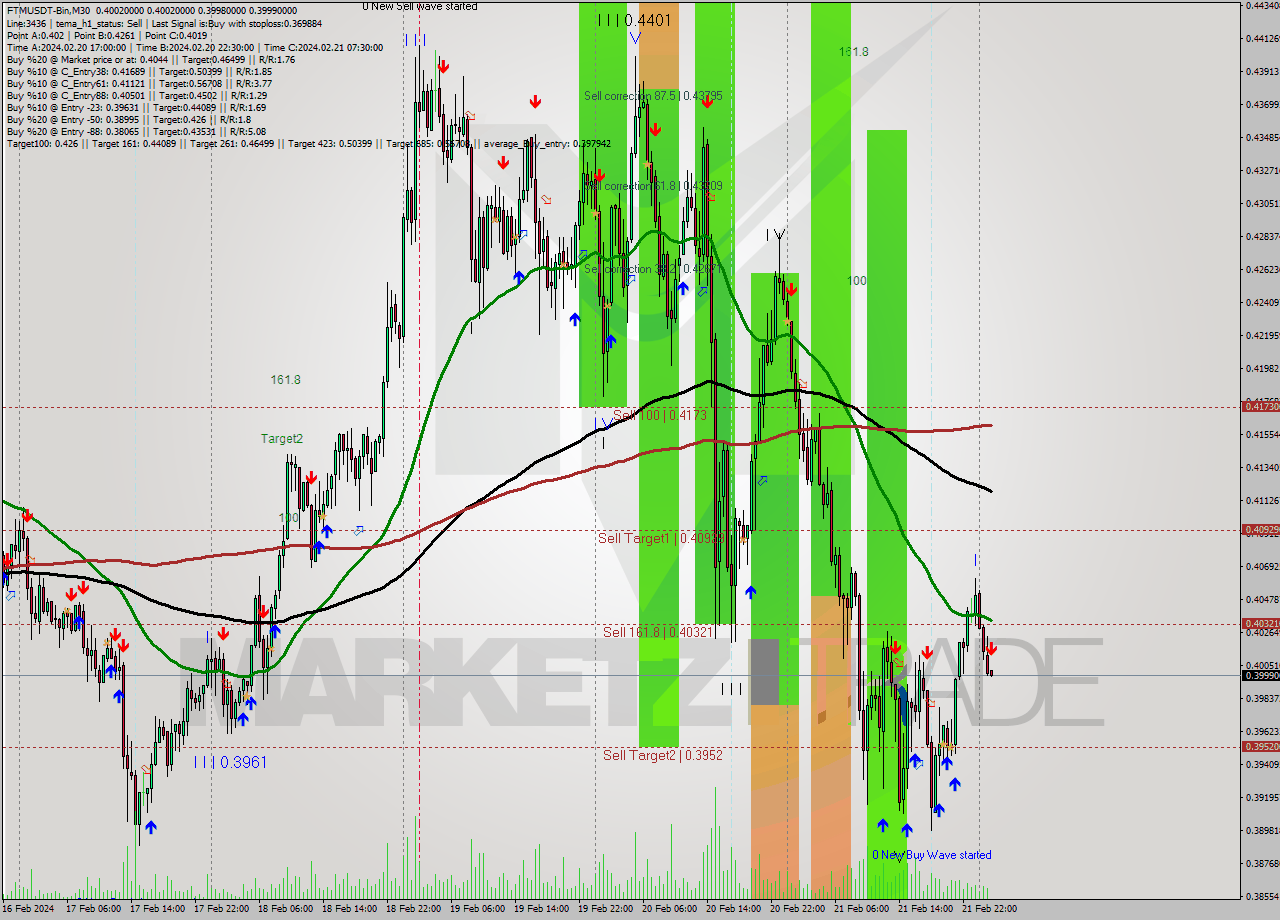Image resolution: width=1280 pixels, height=920 pixels.
Task: Click the '18 Feb 06:00' time label
Action: point(285,909)
